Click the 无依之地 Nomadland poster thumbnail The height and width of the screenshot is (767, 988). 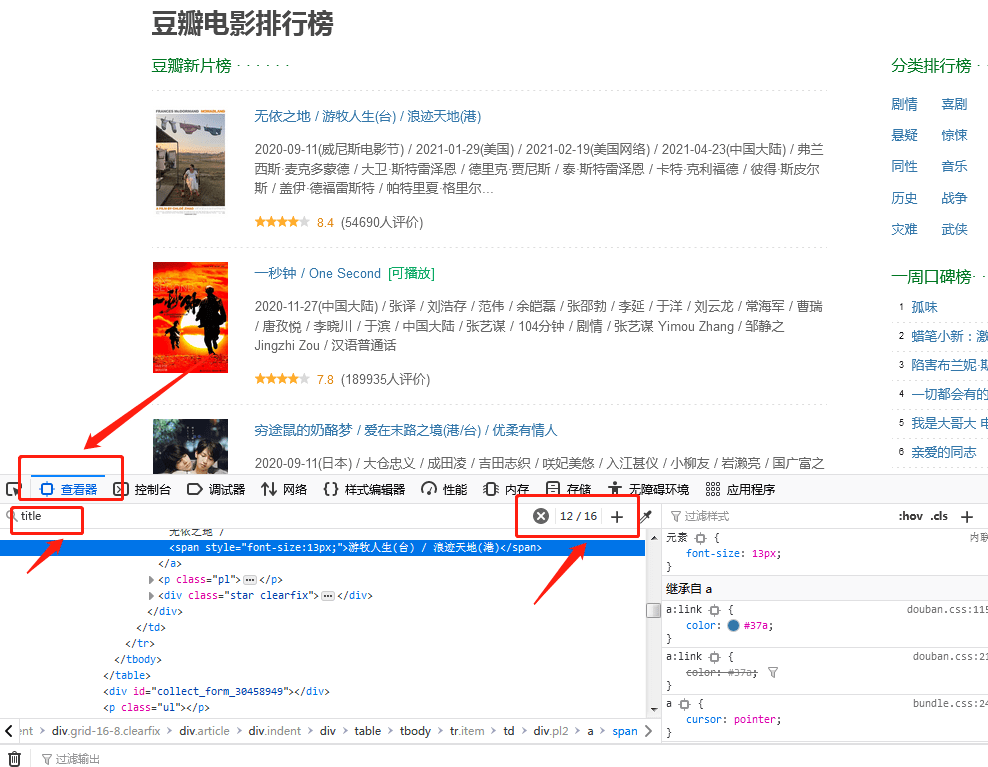[190, 162]
